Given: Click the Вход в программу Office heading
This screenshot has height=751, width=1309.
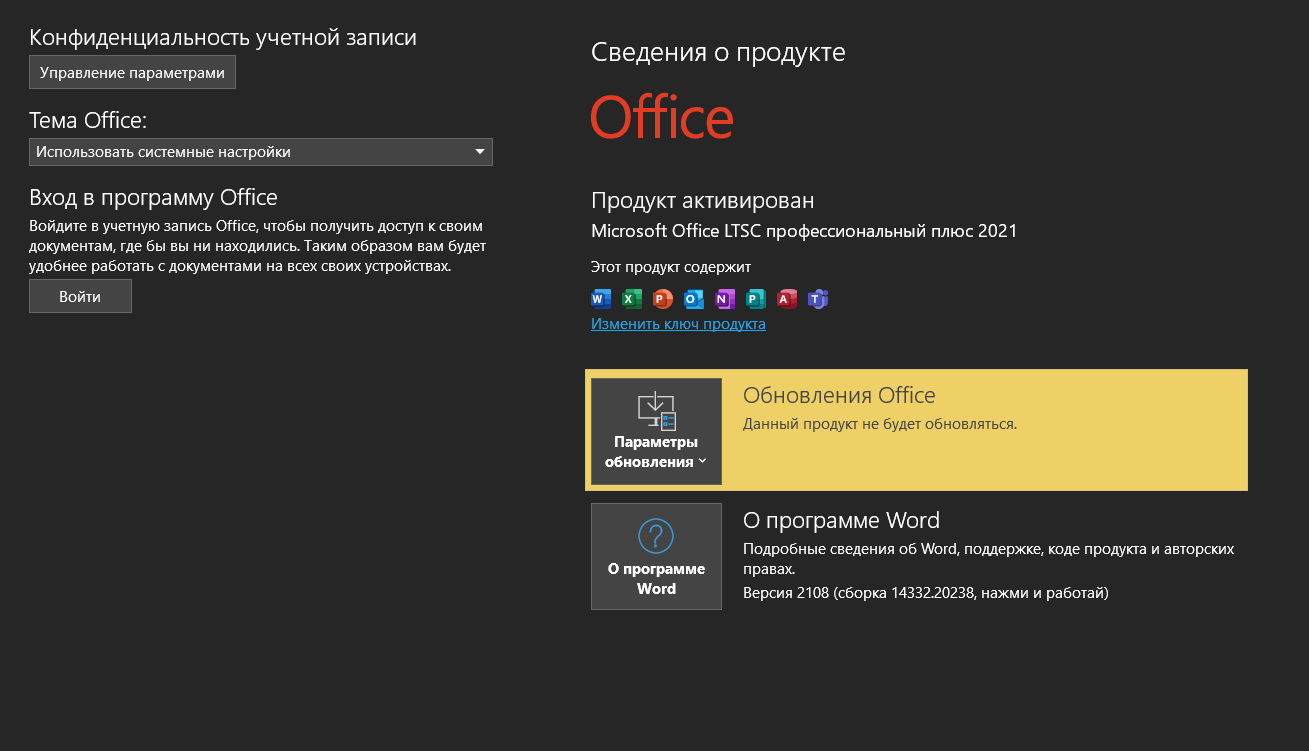Looking at the screenshot, I should pyautogui.click(x=153, y=197).
